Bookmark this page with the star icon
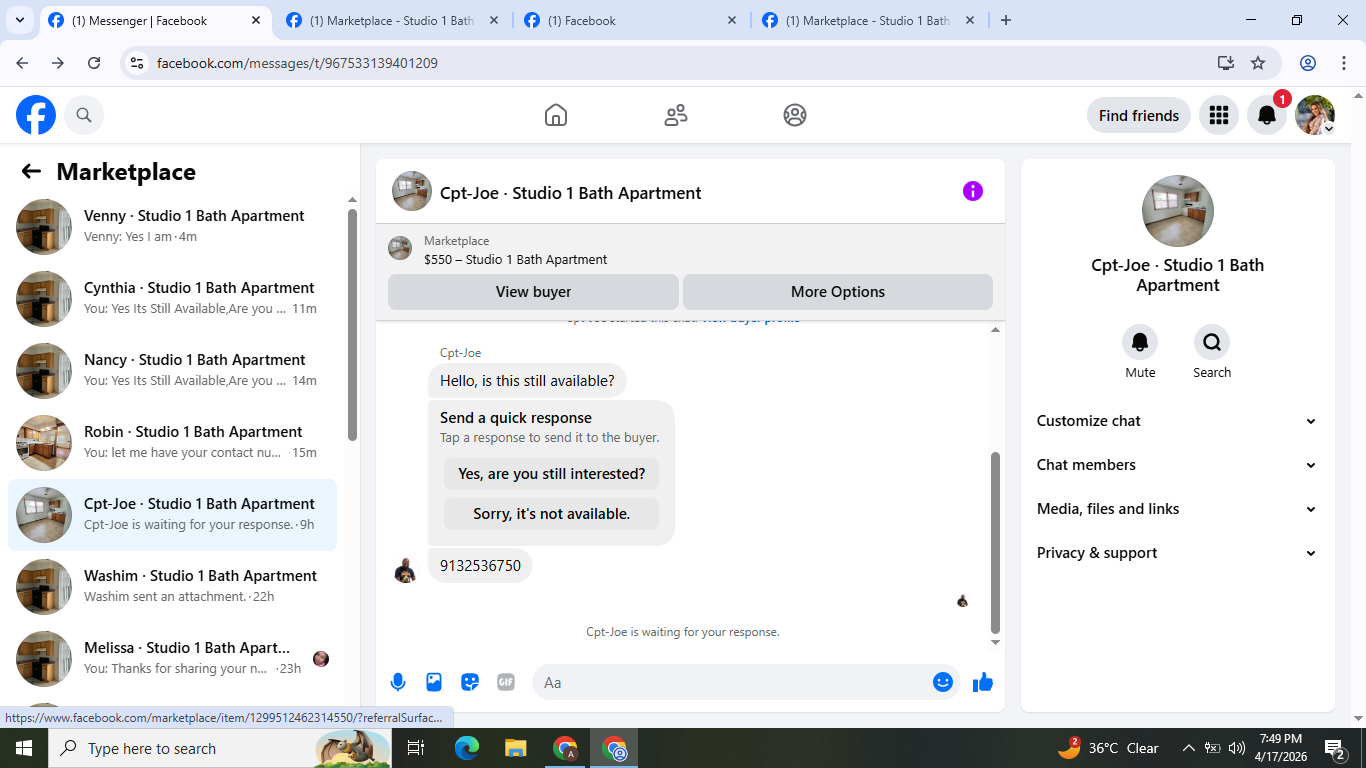 (x=1258, y=63)
